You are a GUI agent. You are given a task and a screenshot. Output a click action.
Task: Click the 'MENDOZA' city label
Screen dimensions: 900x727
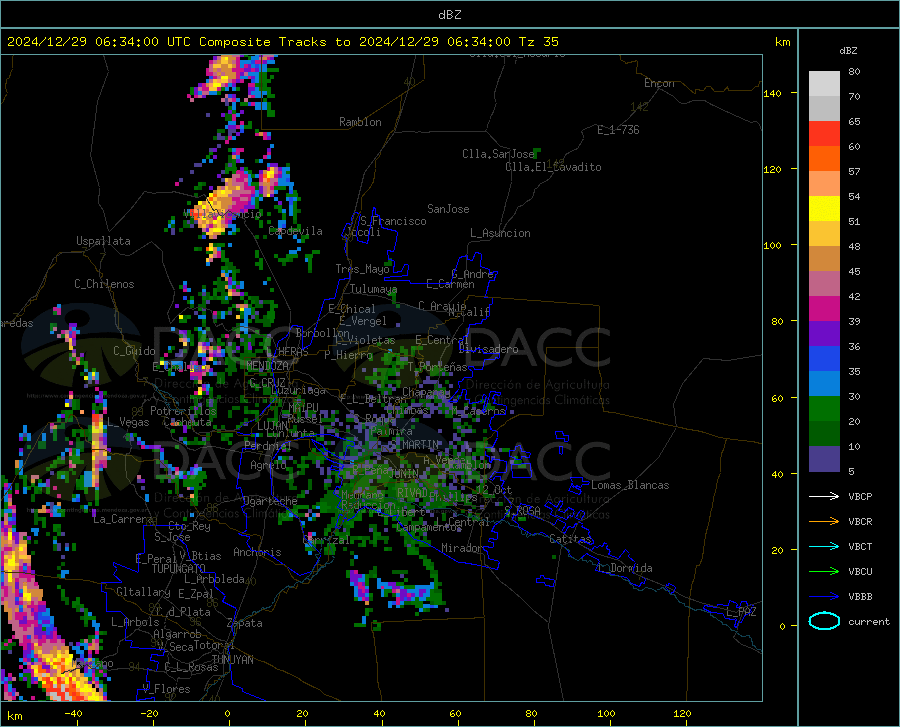(x=267, y=366)
